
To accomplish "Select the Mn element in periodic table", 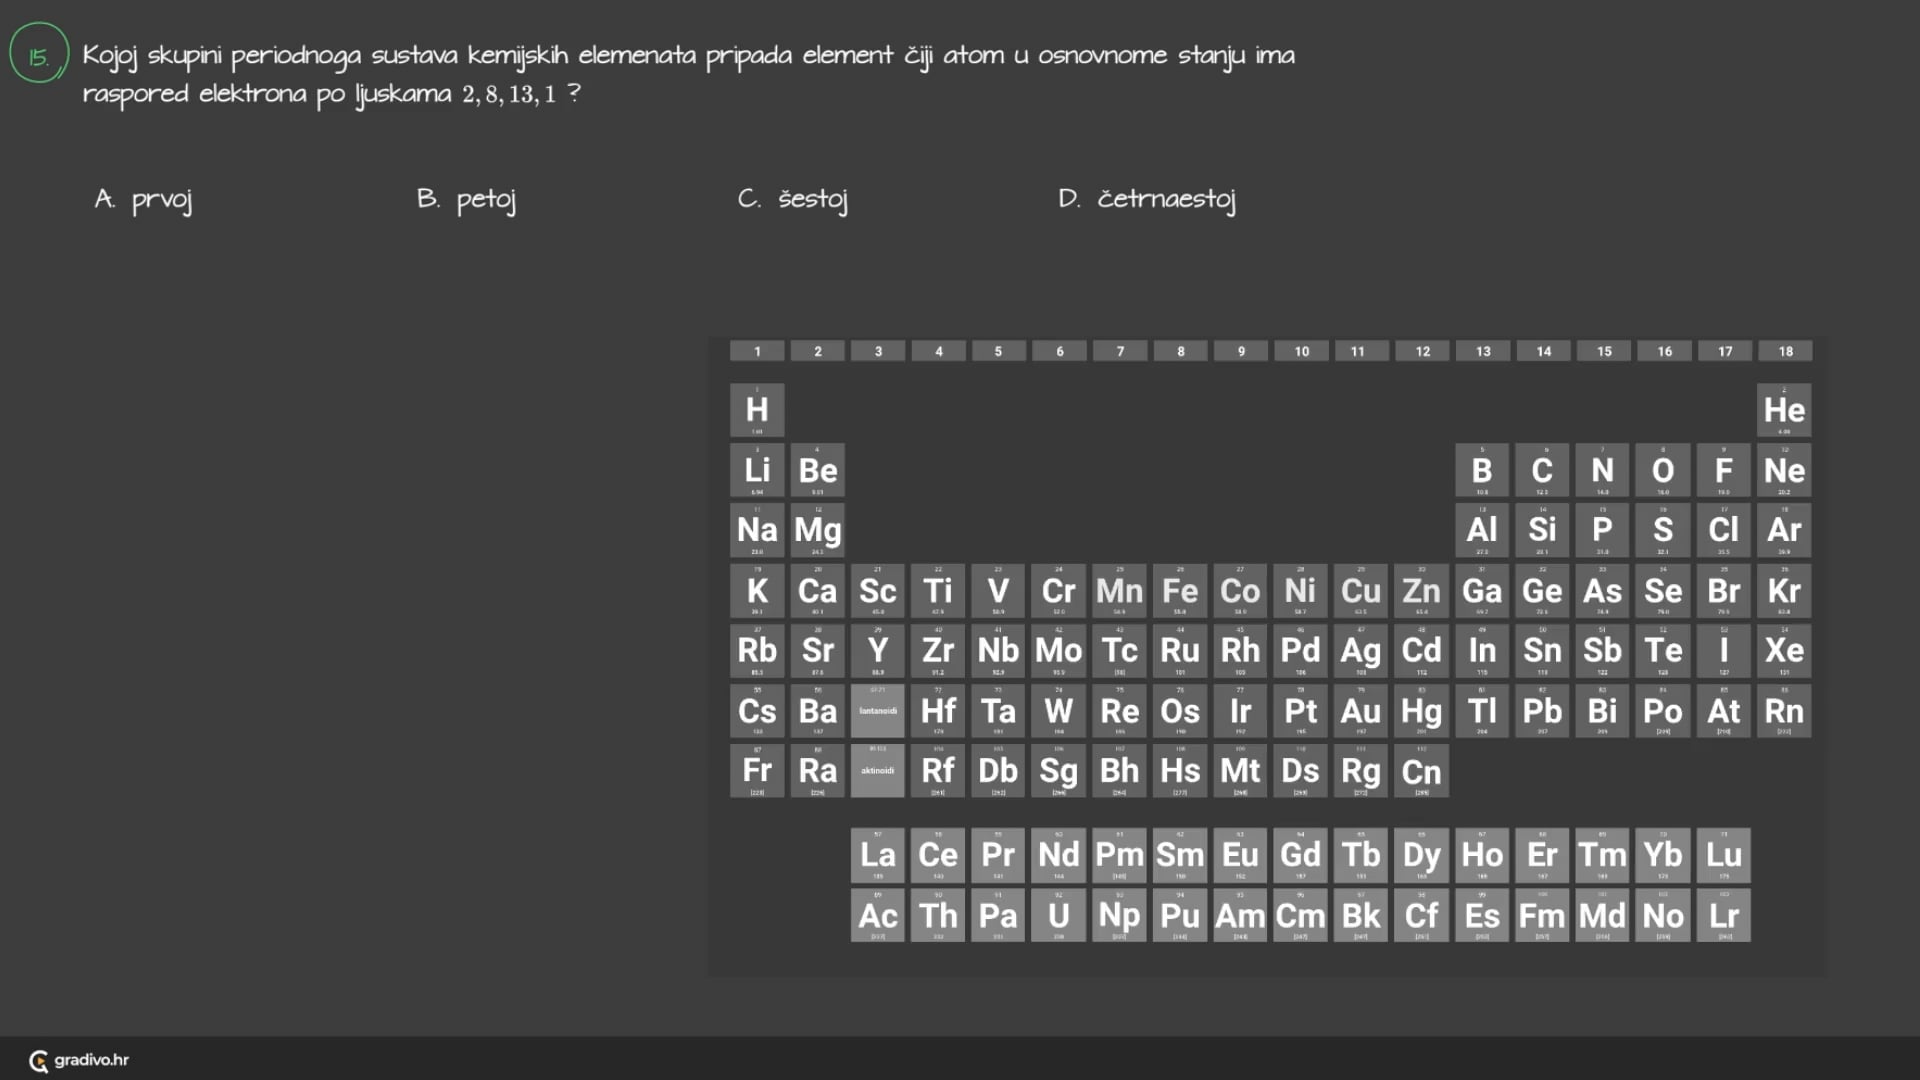I will coord(1119,591).
